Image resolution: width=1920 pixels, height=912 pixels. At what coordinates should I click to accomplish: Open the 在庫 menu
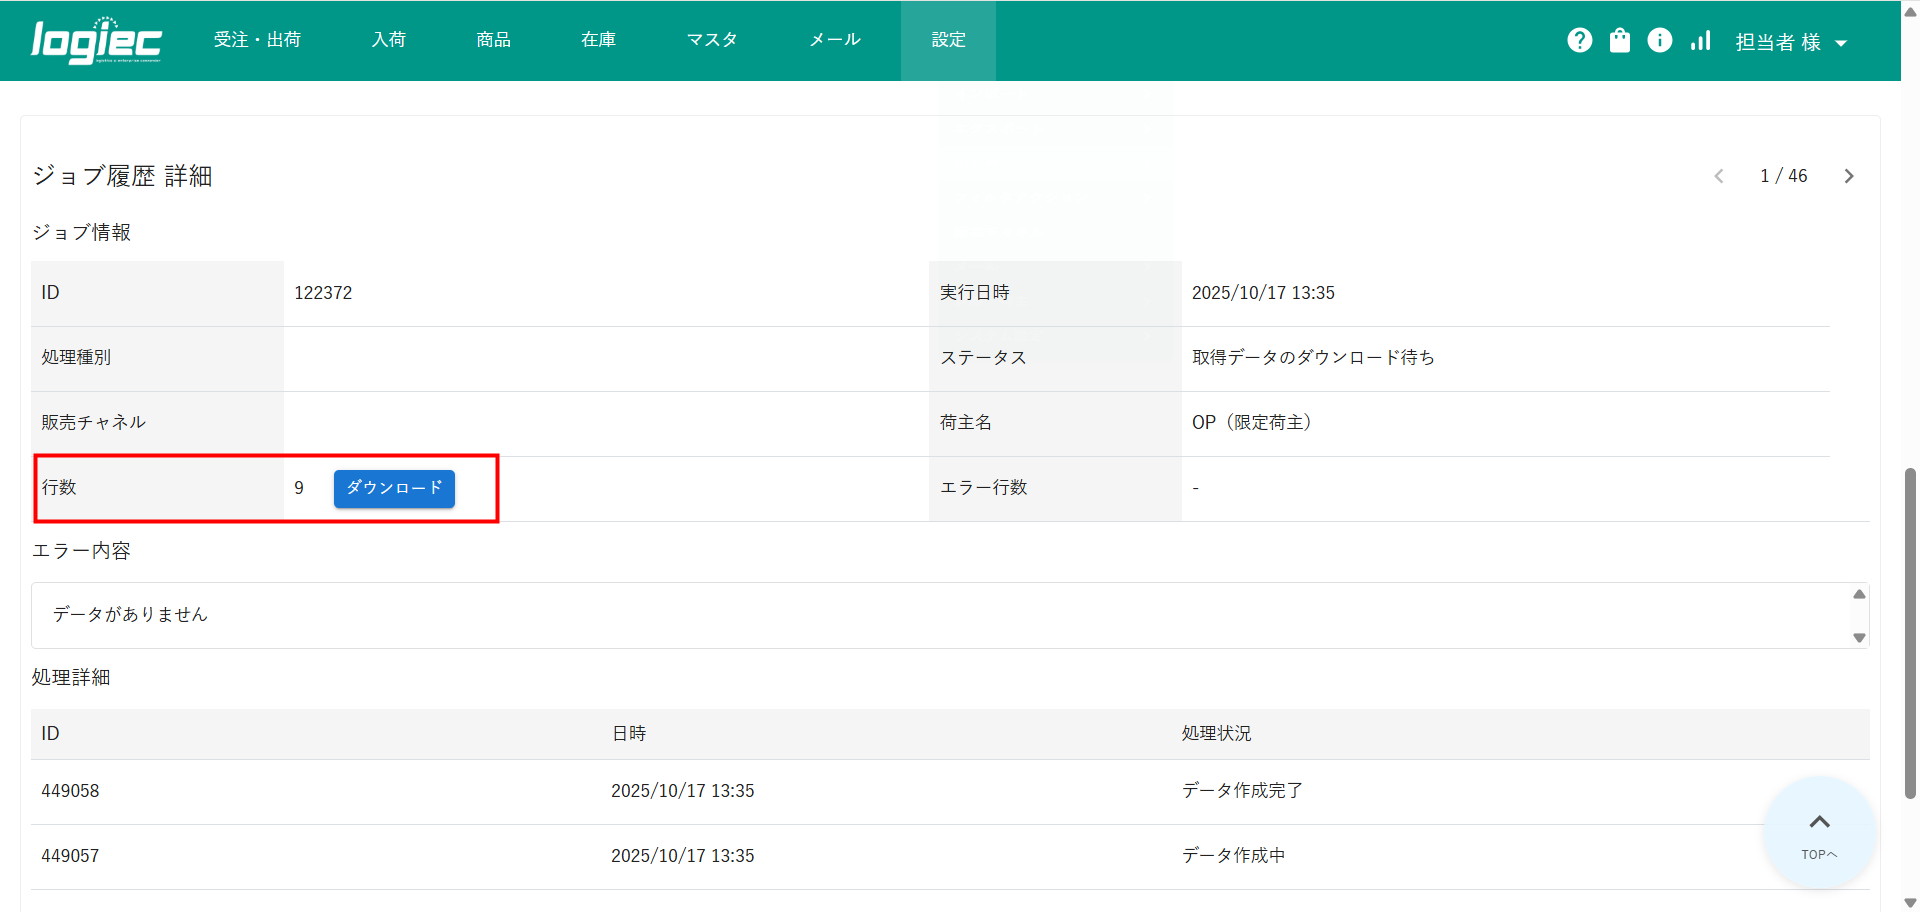[x=598, y=40]
